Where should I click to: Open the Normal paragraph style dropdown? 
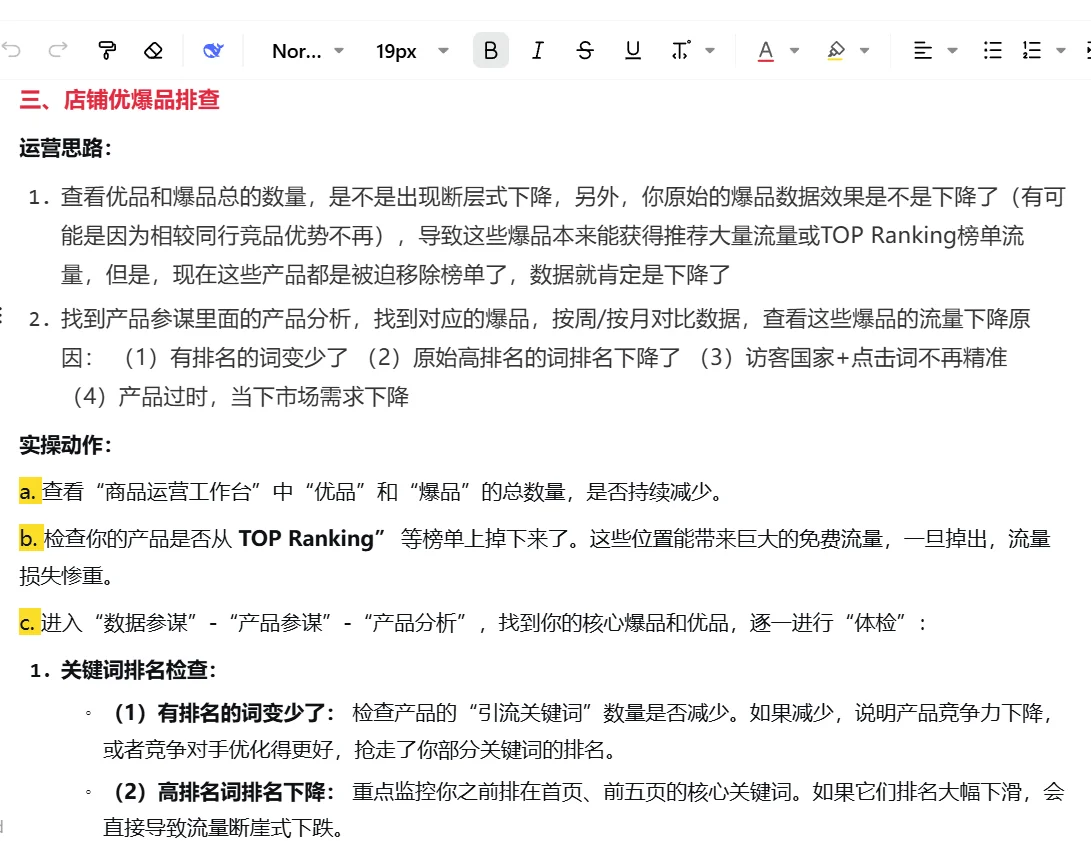(308, 51)
